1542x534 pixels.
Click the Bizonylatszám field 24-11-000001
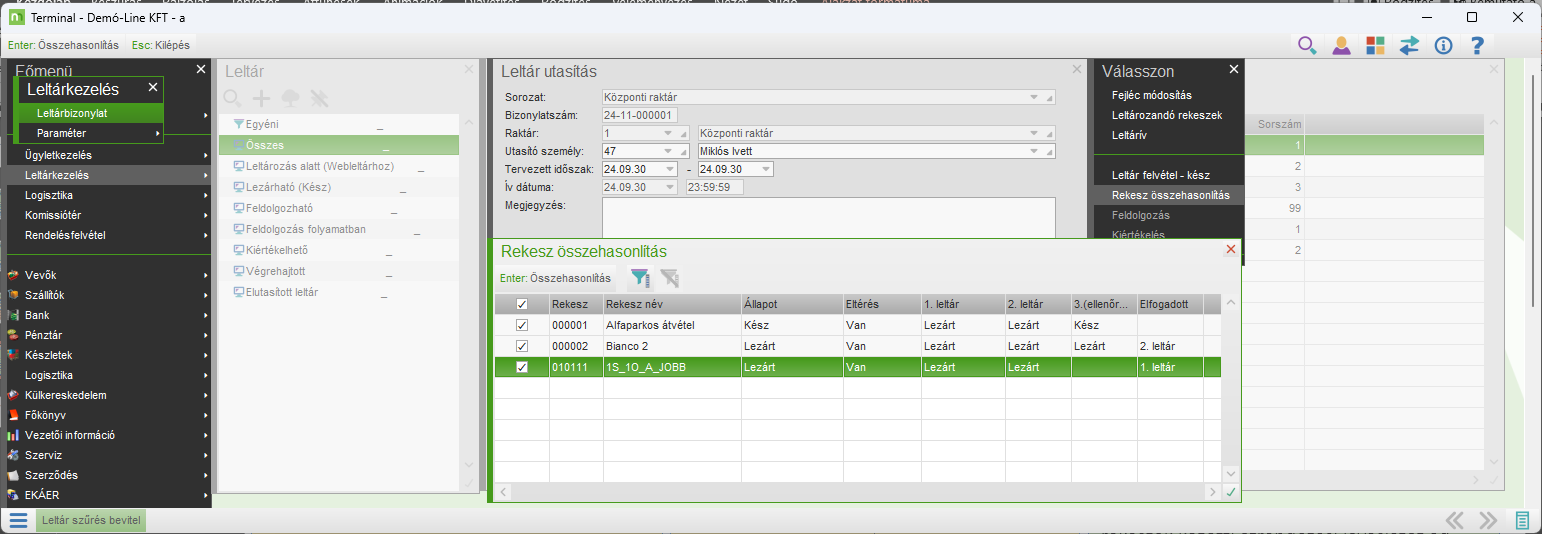tap(640, 115)
